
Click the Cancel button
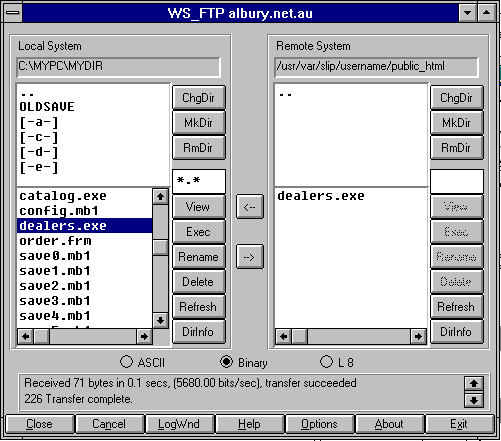pyautogui.click(x=110, y=424)
